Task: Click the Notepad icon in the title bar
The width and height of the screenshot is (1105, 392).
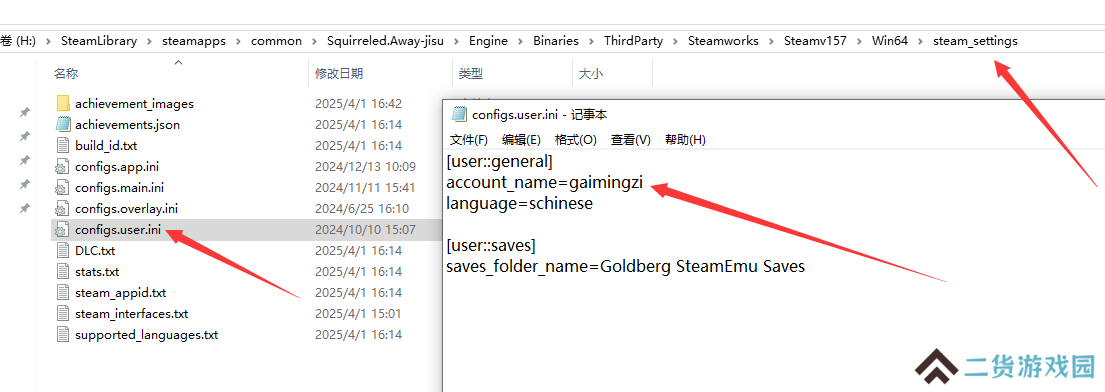Action: (459, 114)
